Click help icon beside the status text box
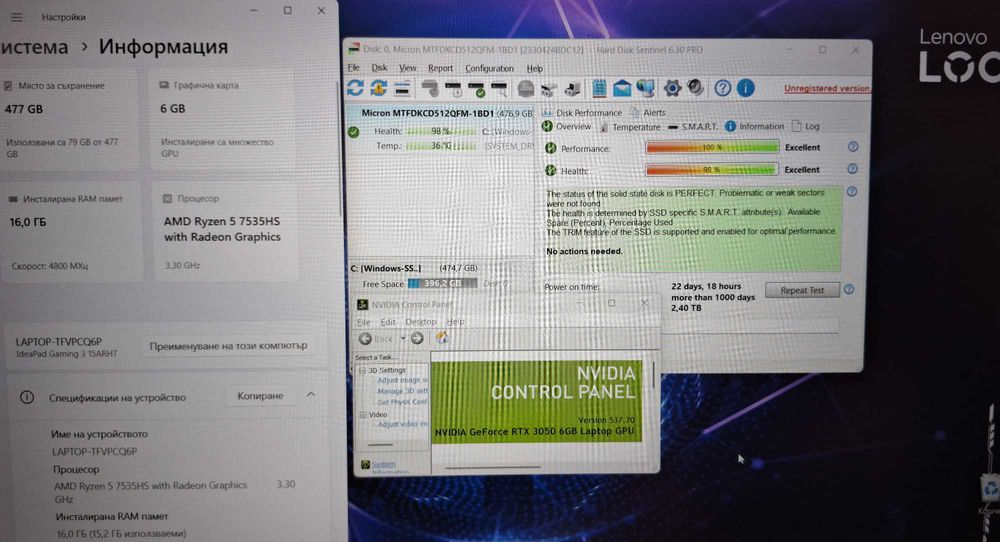 pyautogui.click(x=851, y=191)
